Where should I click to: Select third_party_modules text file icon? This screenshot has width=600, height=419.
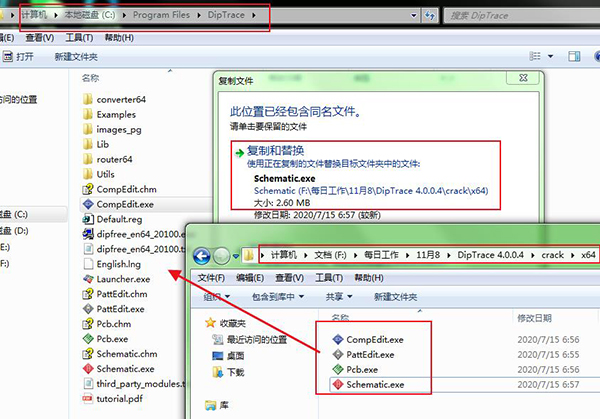pyautogui.click(x=88, y=383)
